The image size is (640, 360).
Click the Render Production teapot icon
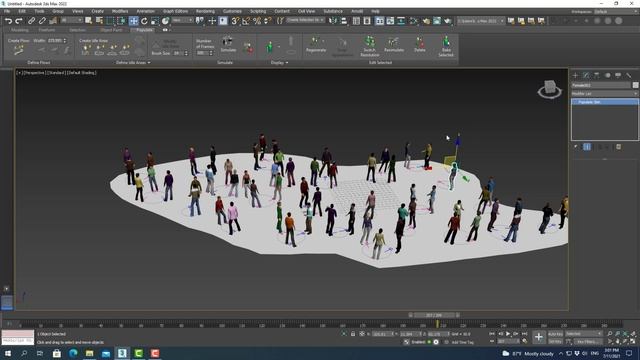pyautogui.click(x=448, y=21)
